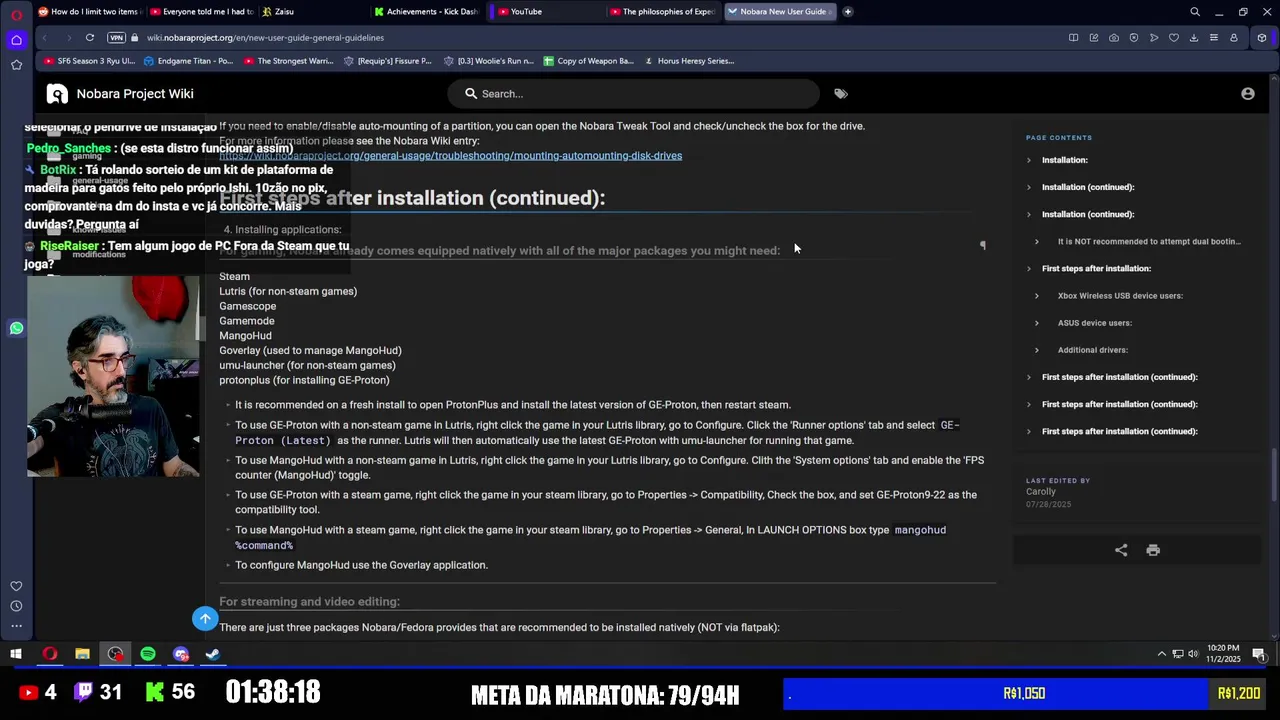Open the tags browser icon
Image resolution: width=1280 pixels, height=720 pixels.
coord(841,94)
